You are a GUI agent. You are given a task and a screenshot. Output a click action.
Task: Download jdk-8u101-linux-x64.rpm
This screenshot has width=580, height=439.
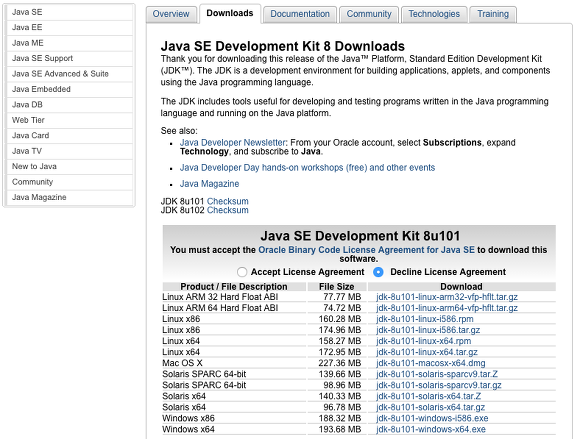coord(424,341)
